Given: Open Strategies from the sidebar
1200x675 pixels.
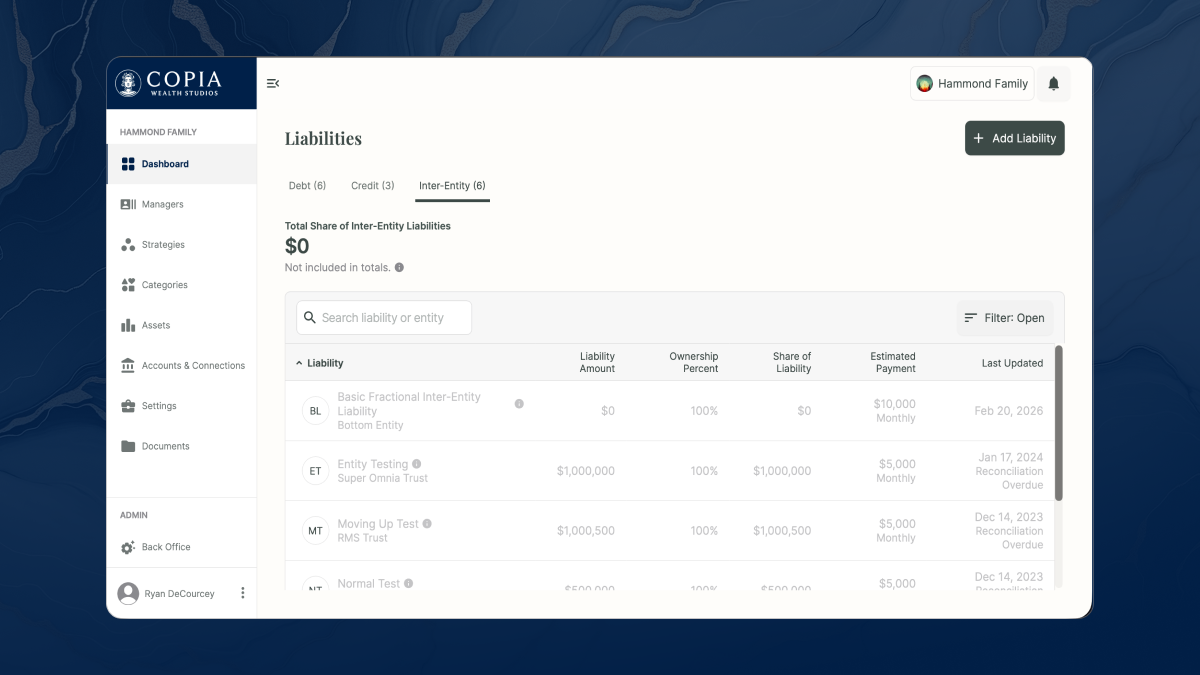Looking at the screenshot, I should point(162,245).
